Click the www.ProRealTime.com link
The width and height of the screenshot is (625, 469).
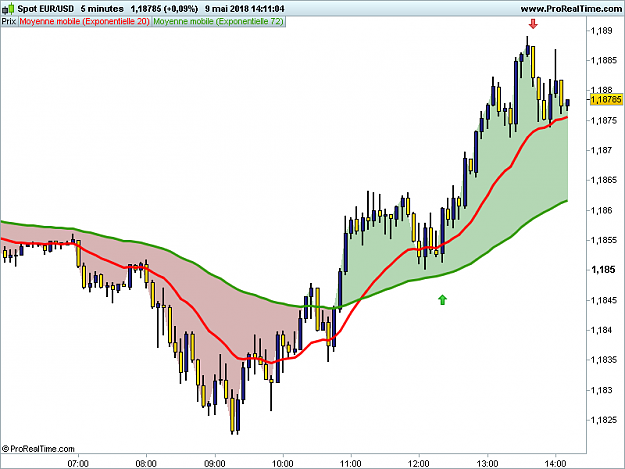point(571,9)
